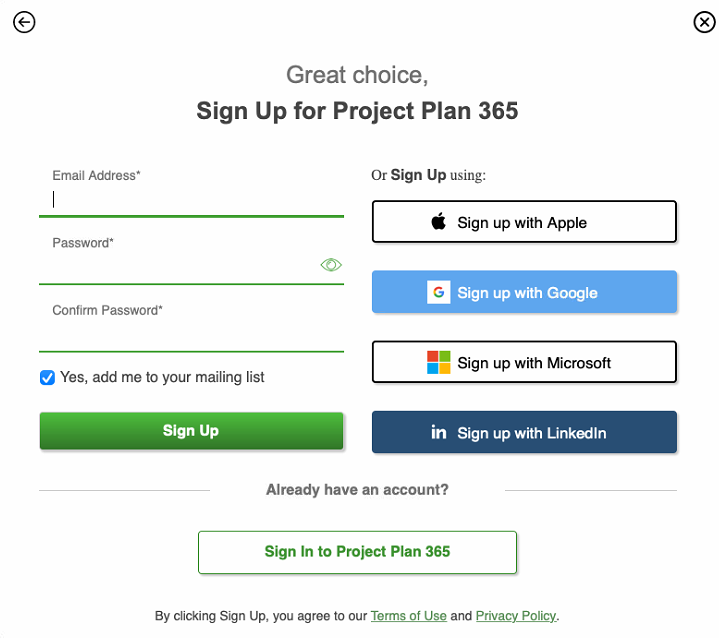Click the back arrow icon

pos(24,22)
